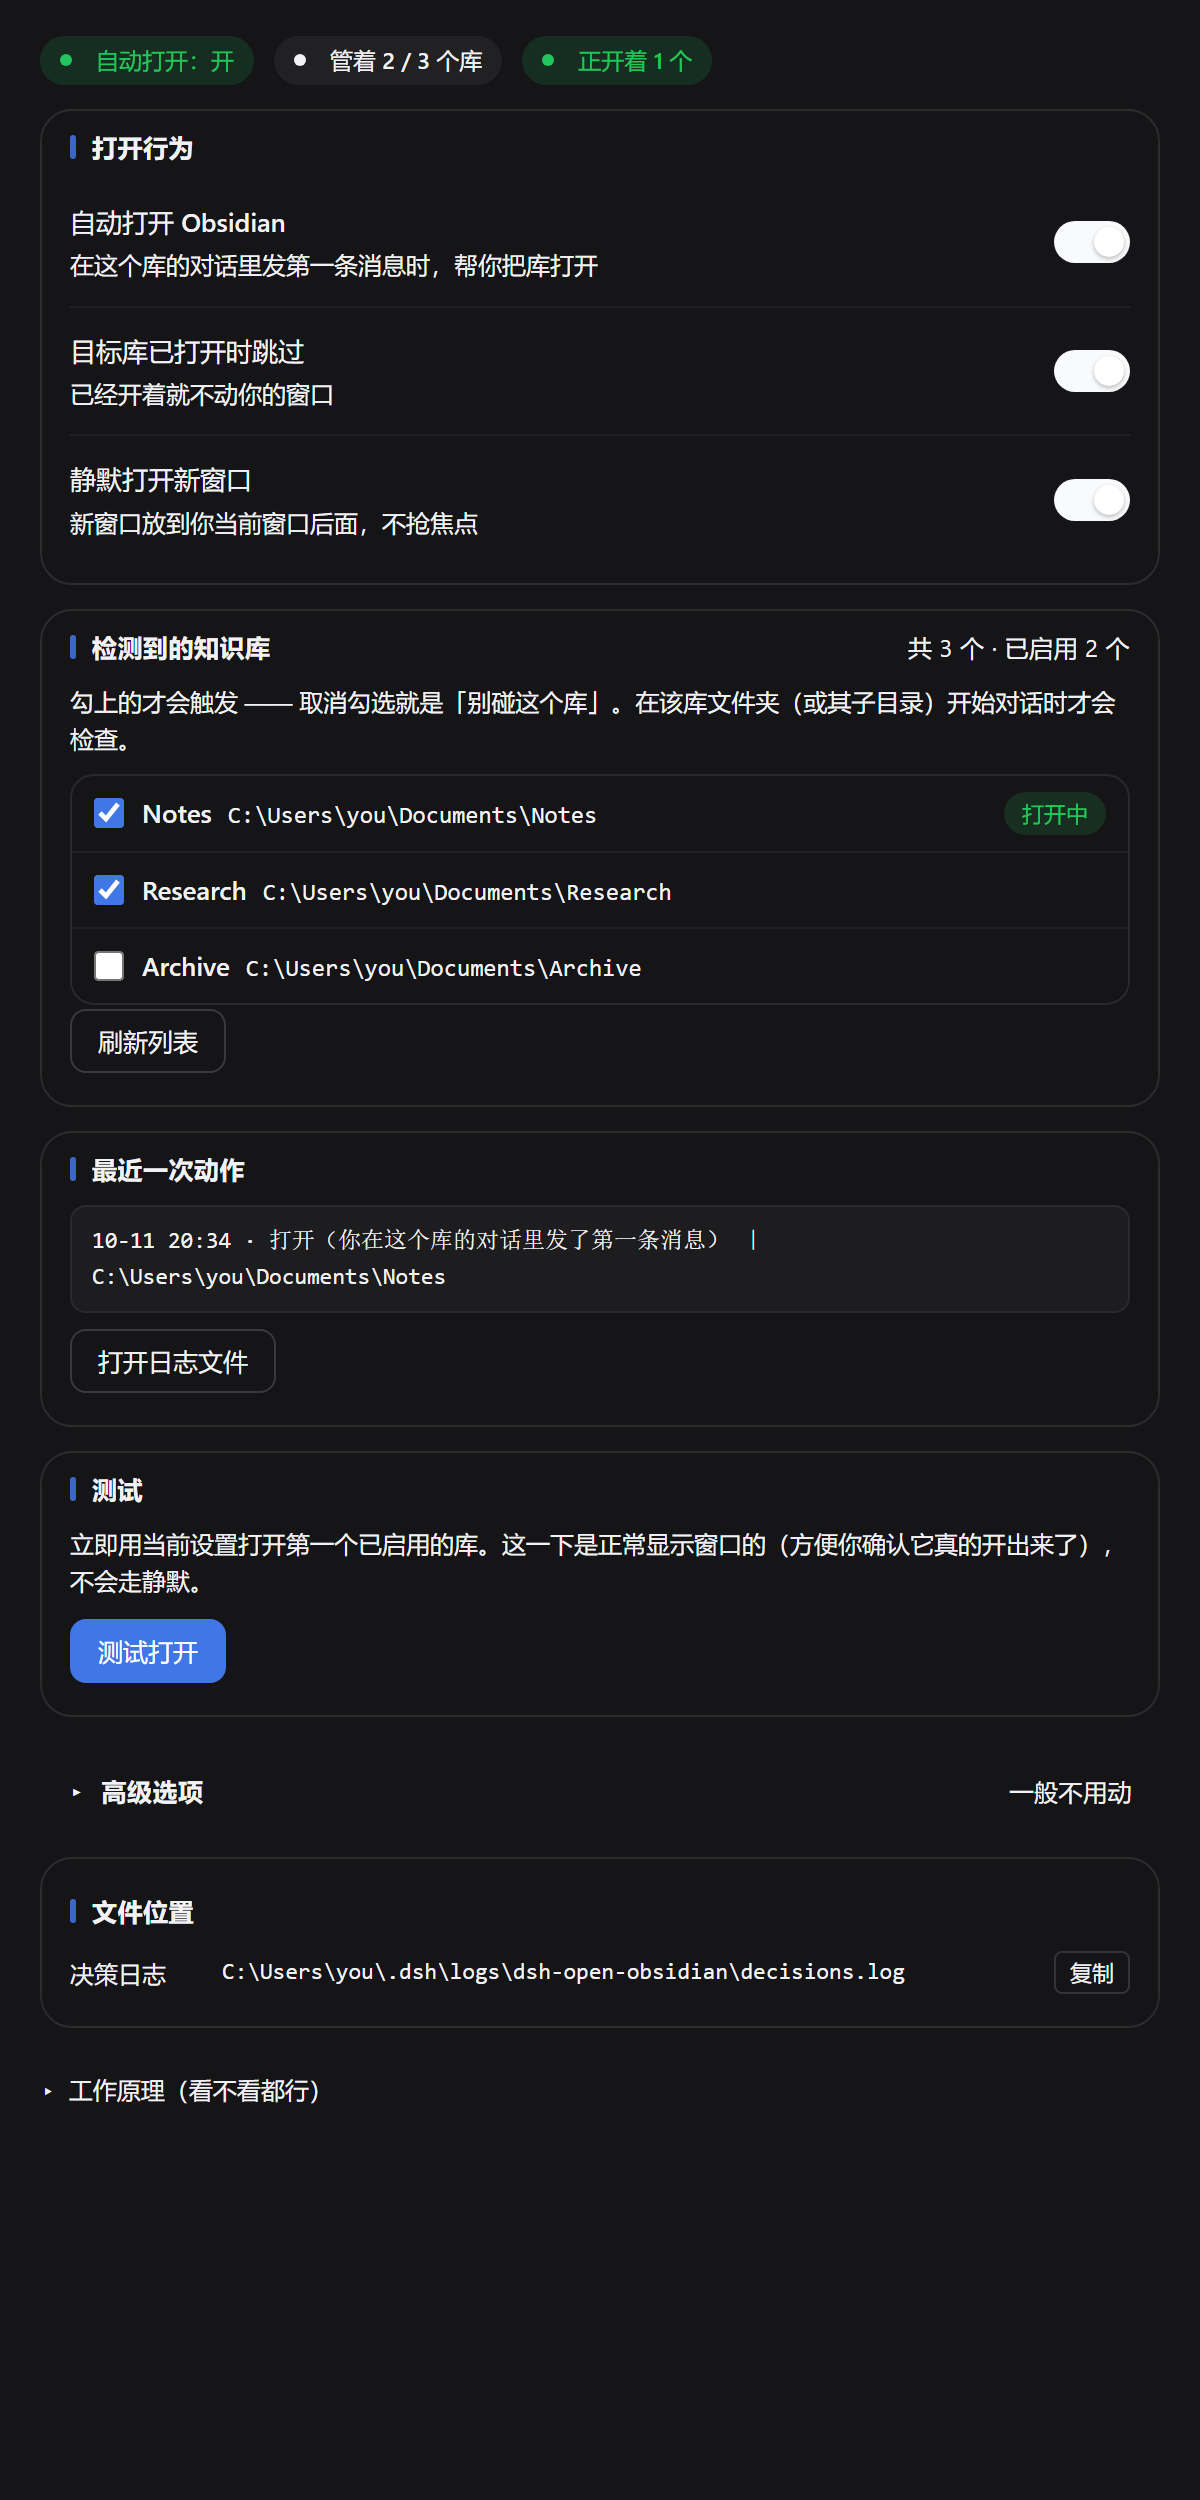This screenshot has width=1200, height=2500.
Task: Click the 检测到的知识库 section heading
Action: point(181,648)
